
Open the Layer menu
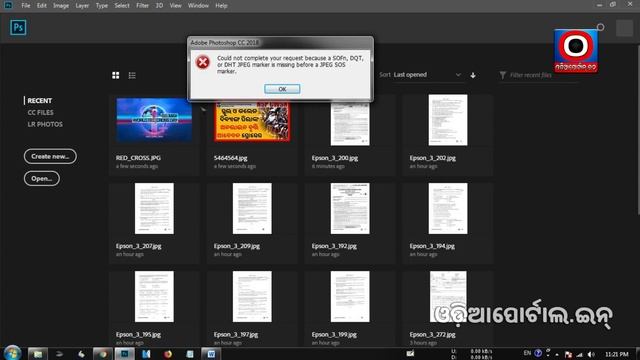coord(82,6)
